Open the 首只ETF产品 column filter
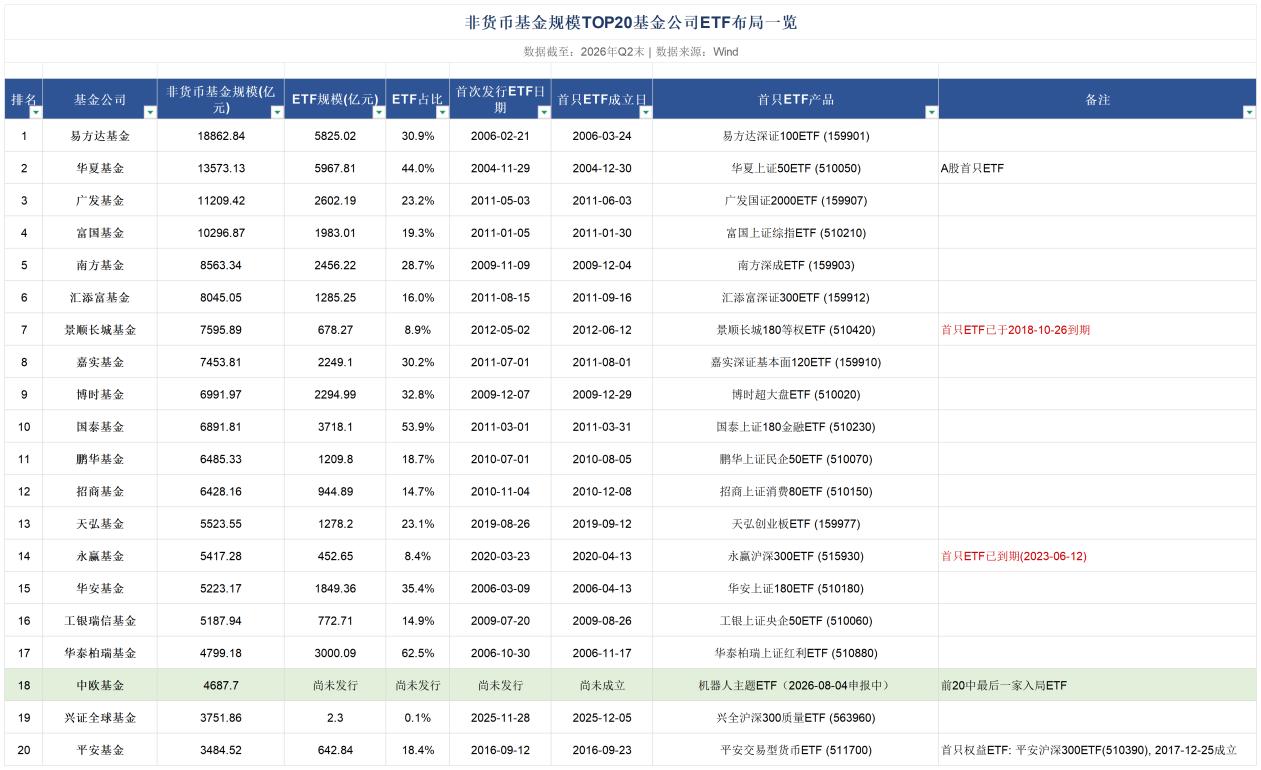1261x770 pixels. [x=932, y=113]
